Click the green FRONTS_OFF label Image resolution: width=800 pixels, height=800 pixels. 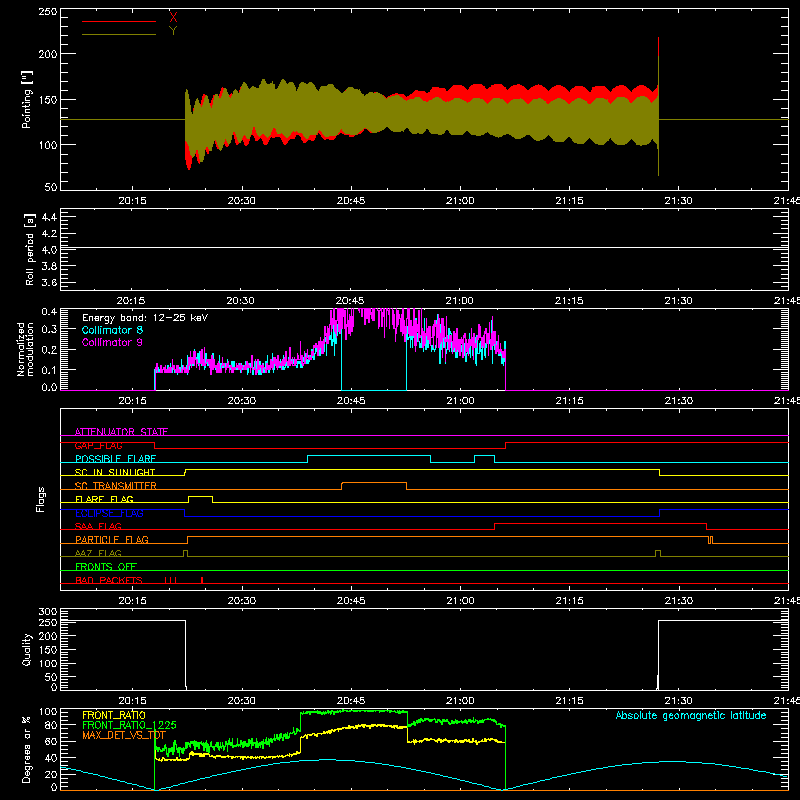106,566
